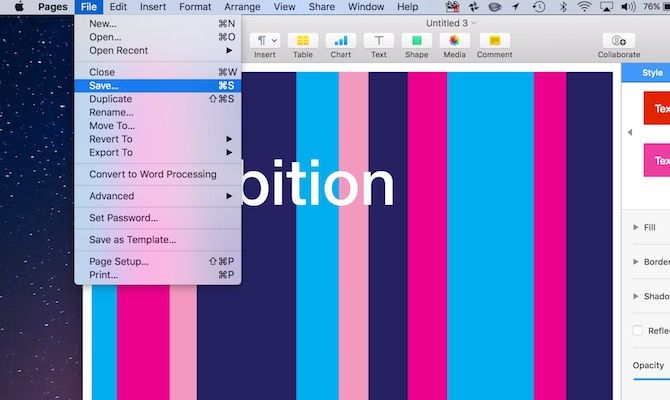Open the Insert menu in menu bar
This screenshot has width=670, height=400.
[x=153, y=6]
